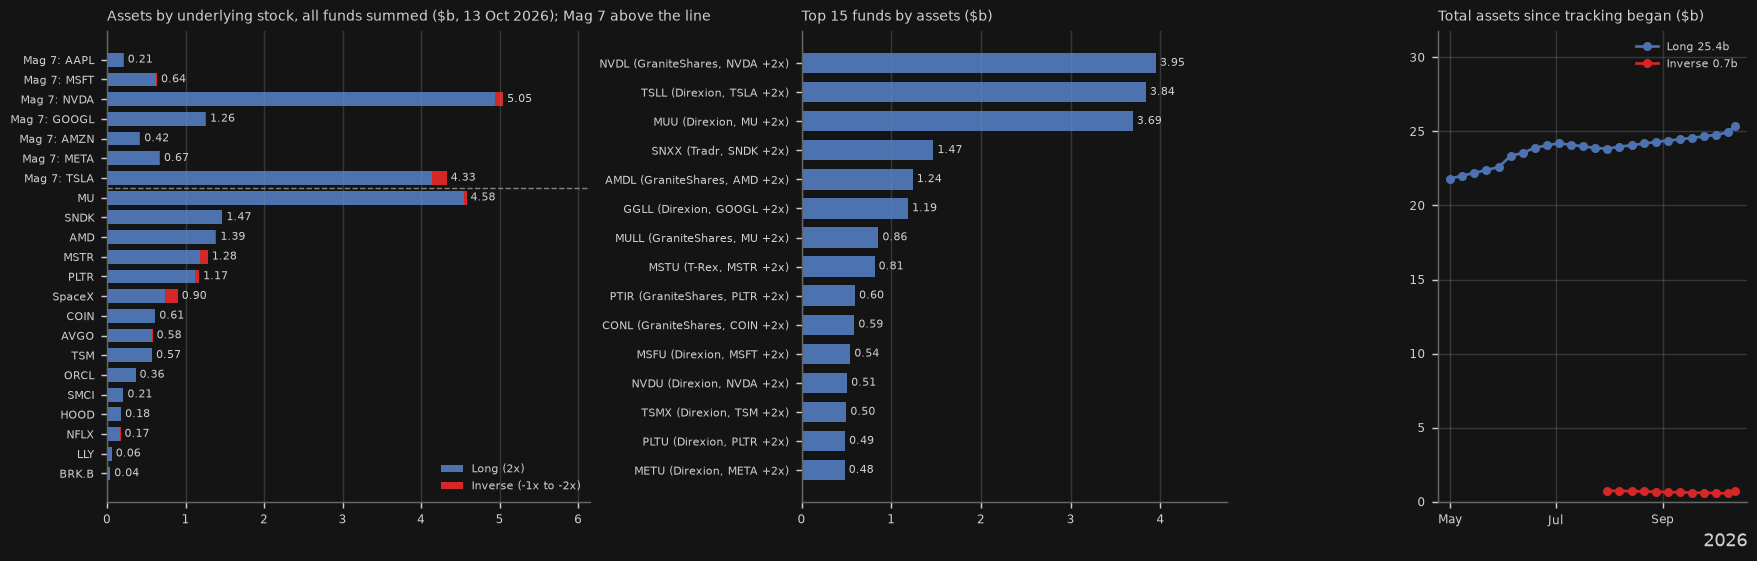
Task: Select 'MULL (GraniteShares, MU +2x)' fund label
Action: (702, 238)
